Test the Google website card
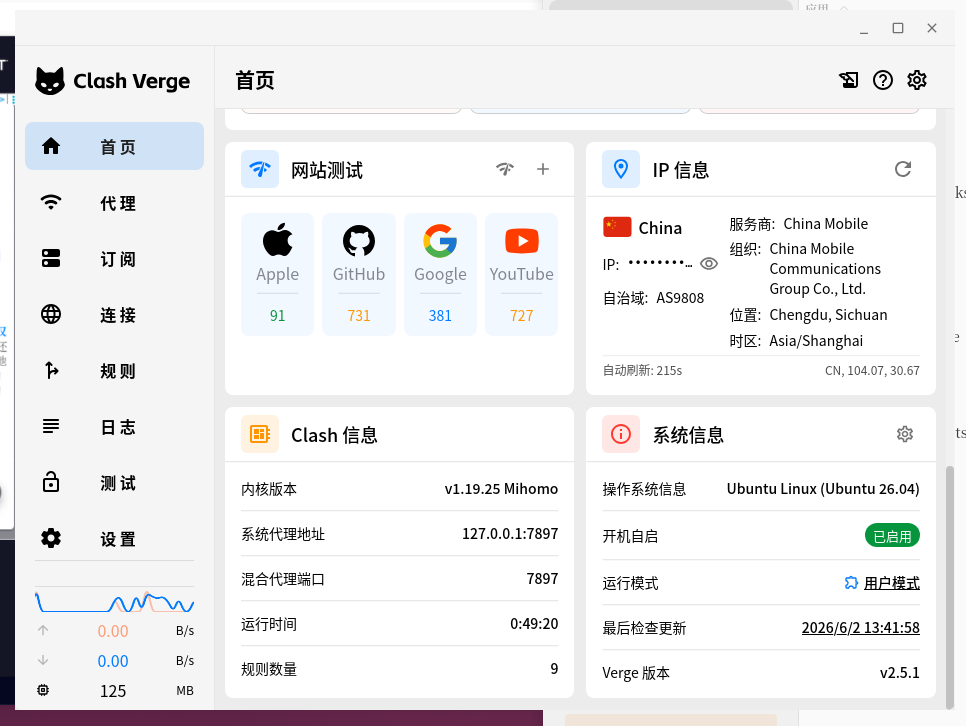Screen dimensions: 966x726 (440, 274)
